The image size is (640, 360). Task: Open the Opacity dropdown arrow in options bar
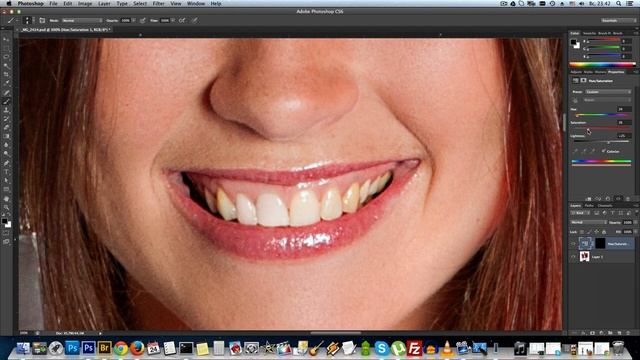(134, 20)
